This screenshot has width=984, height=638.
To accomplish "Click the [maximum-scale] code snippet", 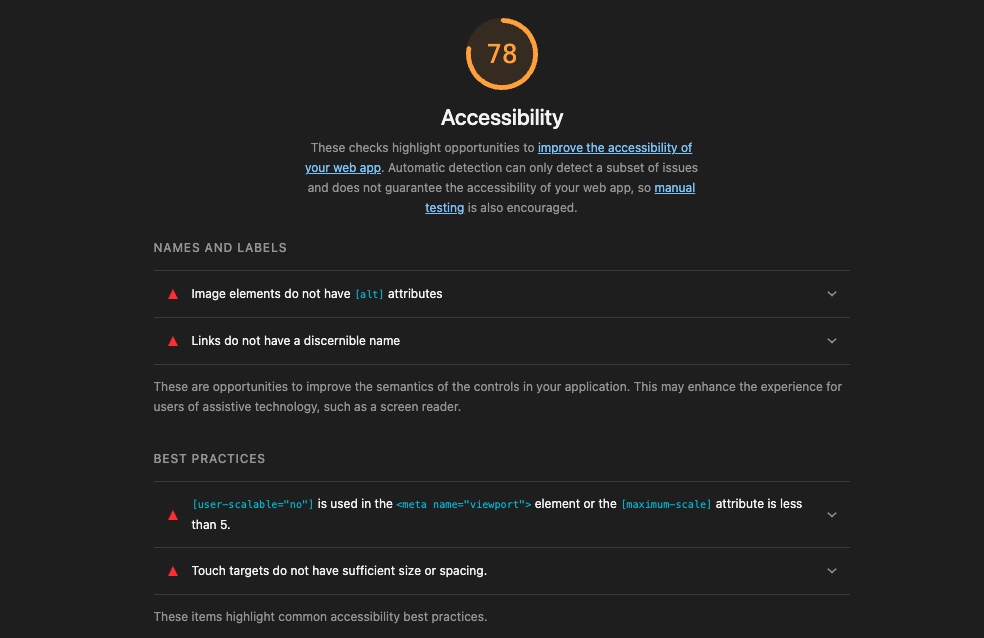I will (x=666, y=504).
